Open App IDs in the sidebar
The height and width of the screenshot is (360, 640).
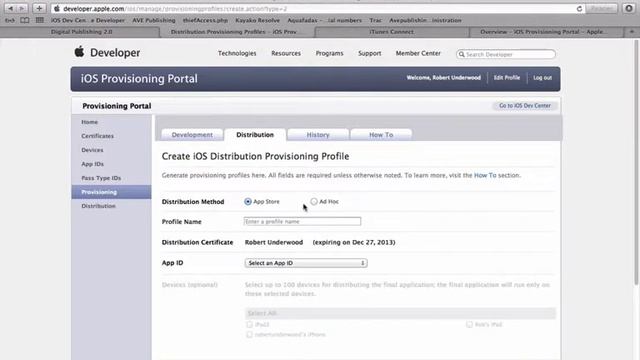[x=93, y=164]
